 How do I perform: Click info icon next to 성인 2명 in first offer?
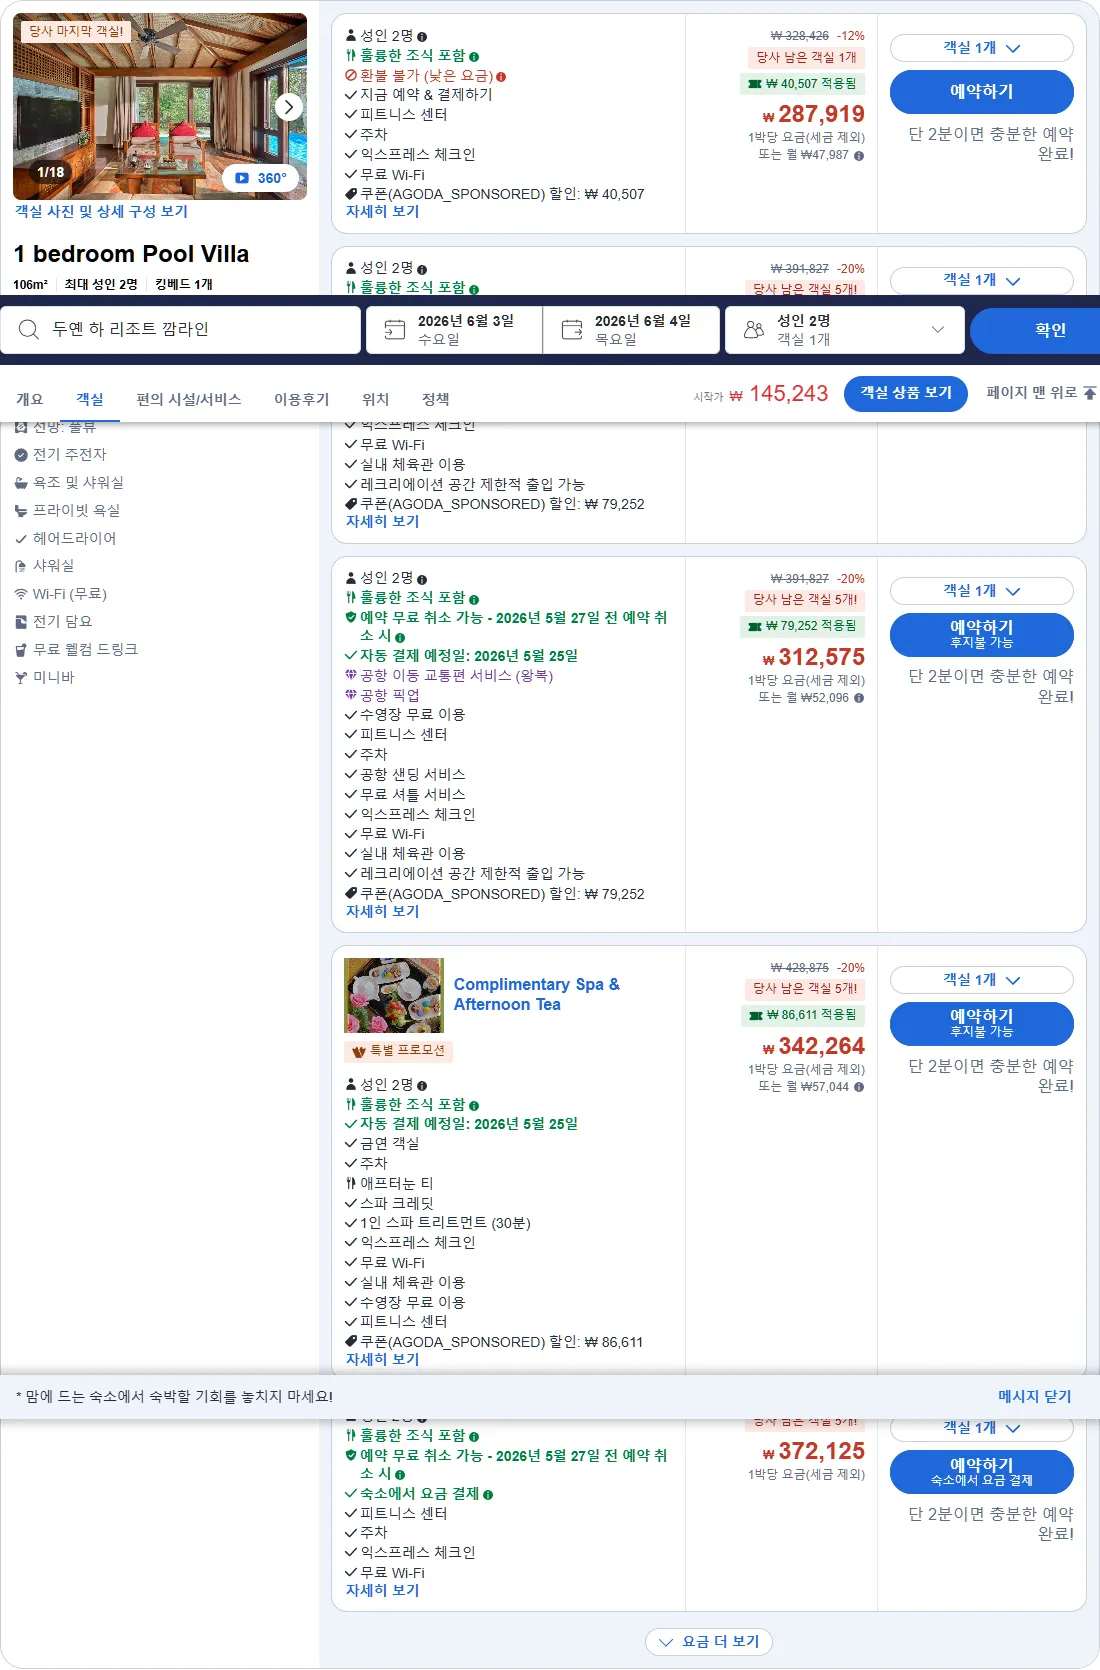pos(422,37)
